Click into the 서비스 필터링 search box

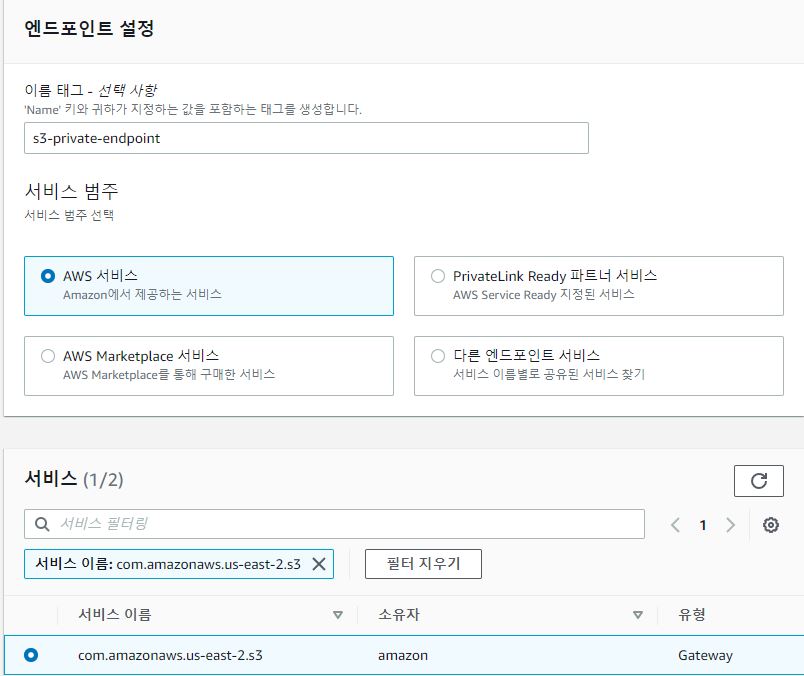pos(334,524)
